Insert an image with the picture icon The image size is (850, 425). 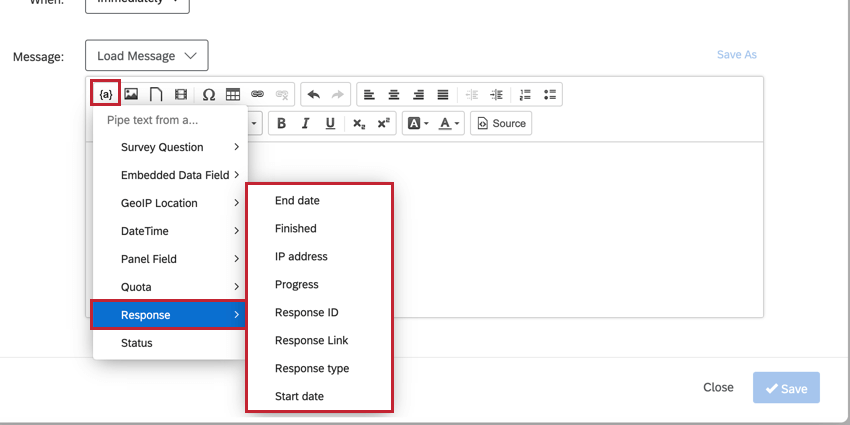(x=131, y=94)
